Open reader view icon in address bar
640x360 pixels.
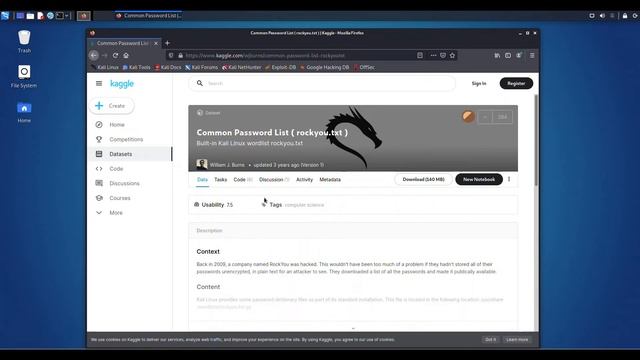[x=420, y=55]
